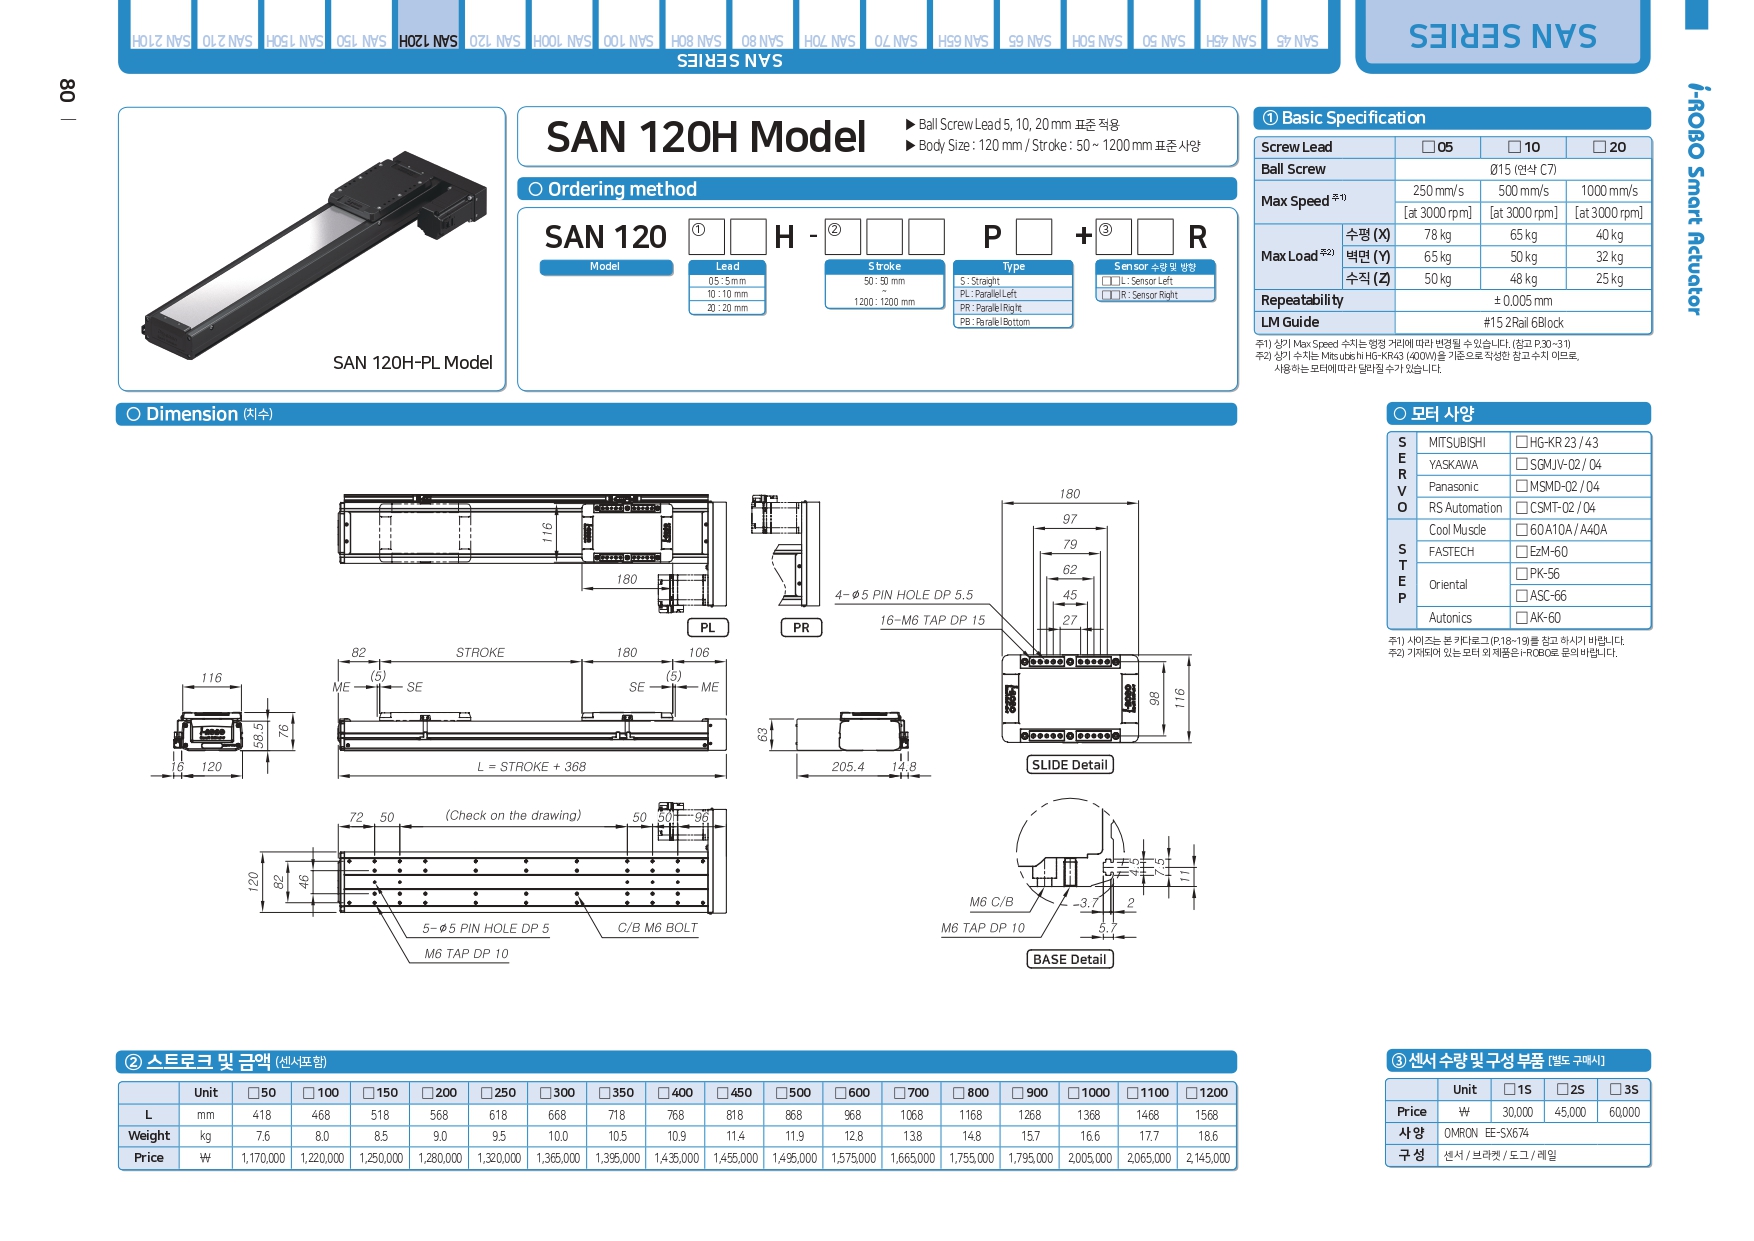Click the triangle bullet before Body Size note
Screen dimensions: 1754x1241
[x=910, y=146]
